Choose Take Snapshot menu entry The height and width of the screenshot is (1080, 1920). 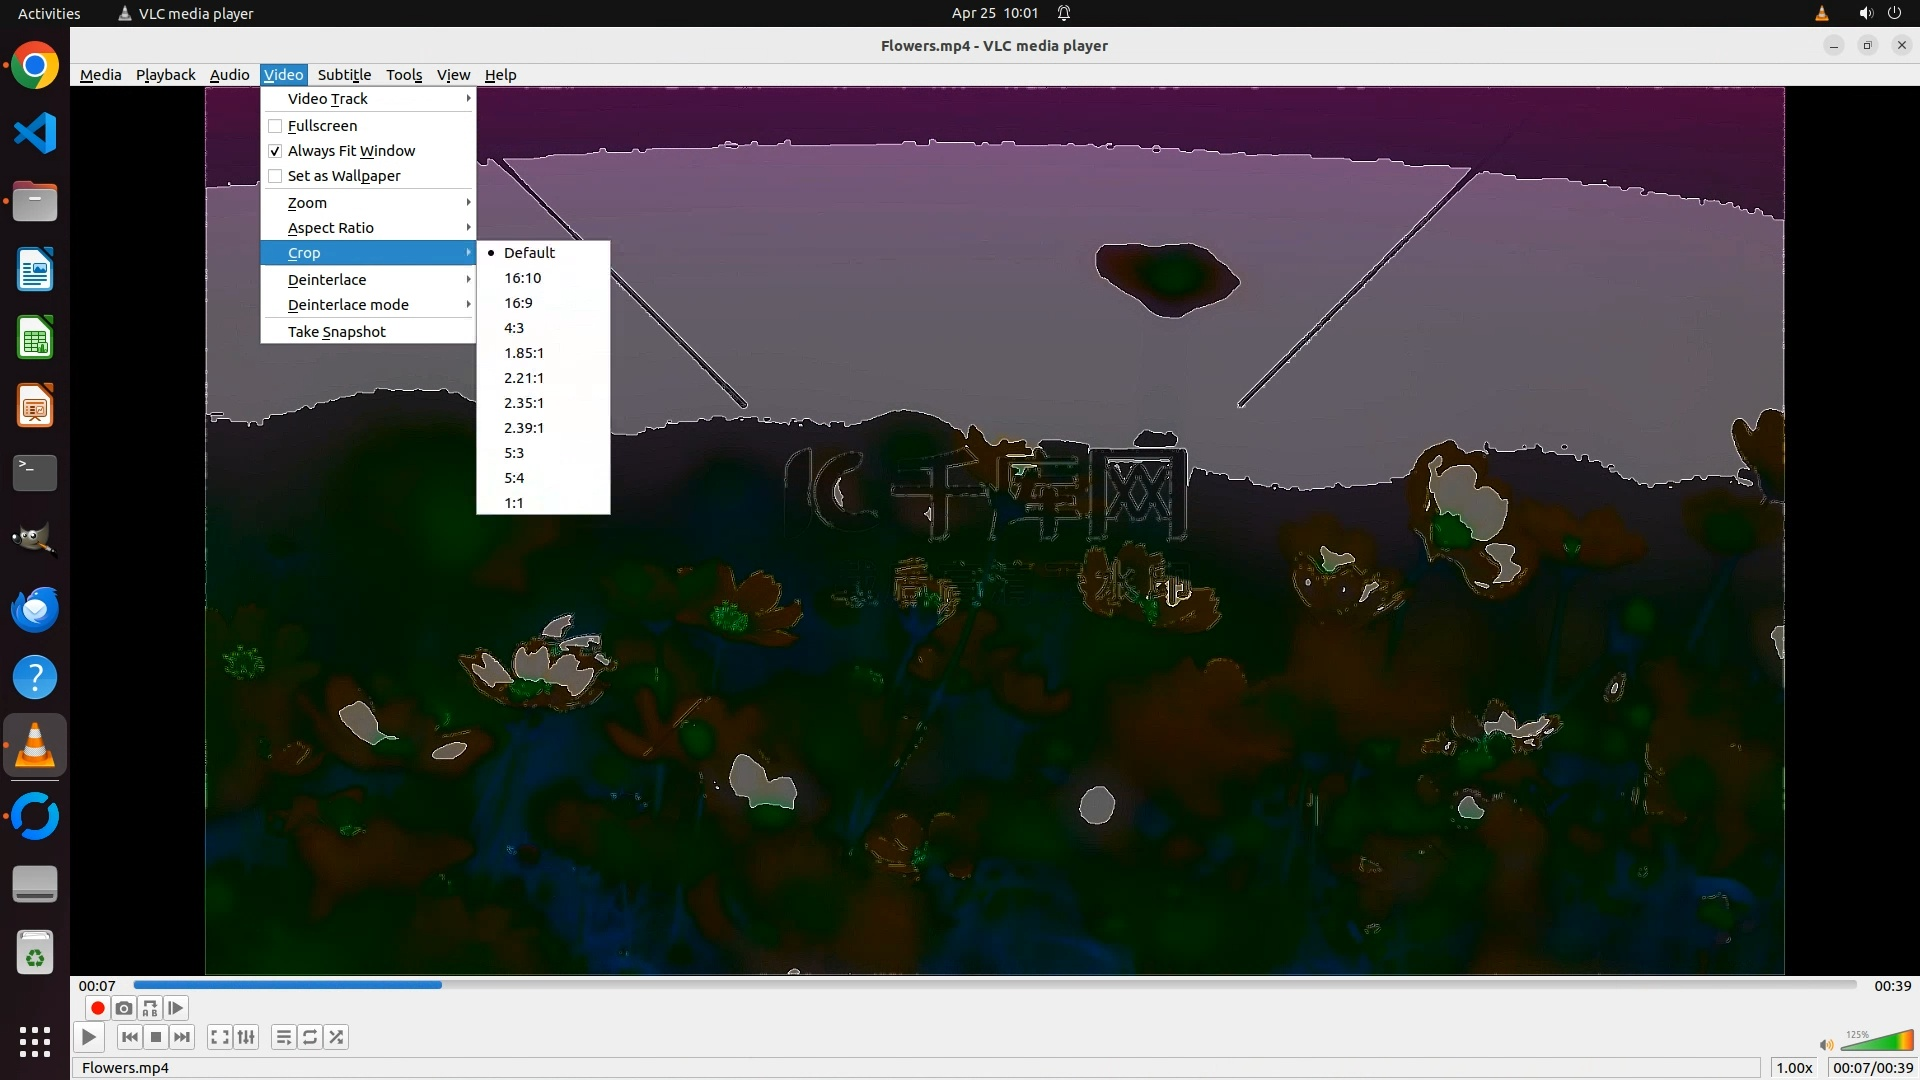click(x=336, y=332)
